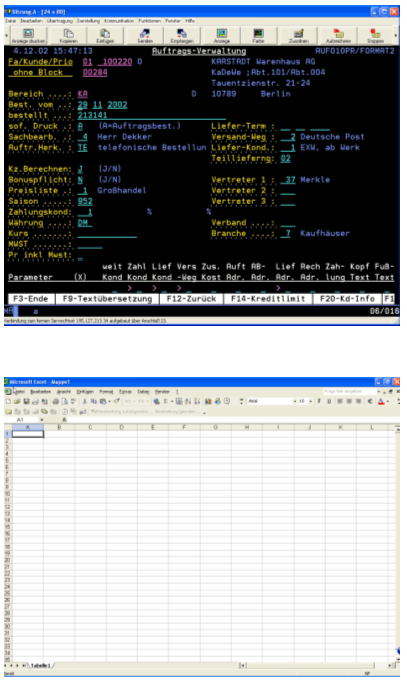Open Datei menu in terminal window

pos(10,21)
